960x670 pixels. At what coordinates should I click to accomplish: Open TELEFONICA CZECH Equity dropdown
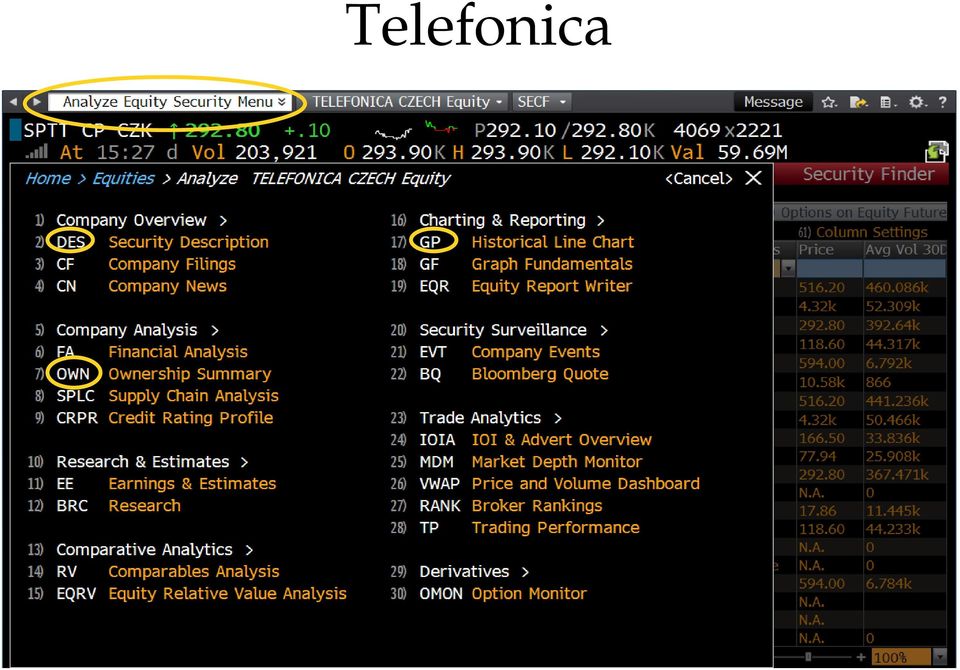[x=407, y=102]
